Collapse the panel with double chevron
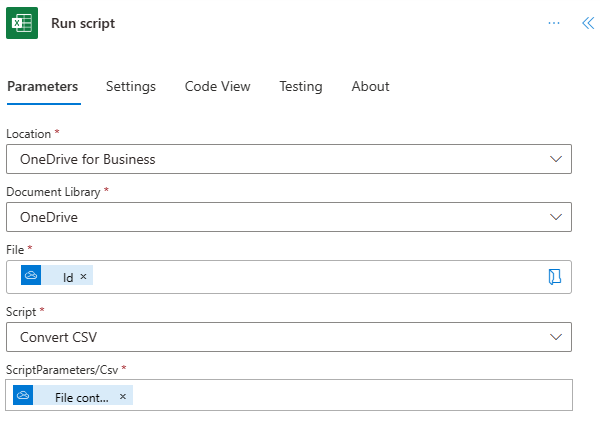The width and height of the screenshot is (600, 421). tap(588, 23)
